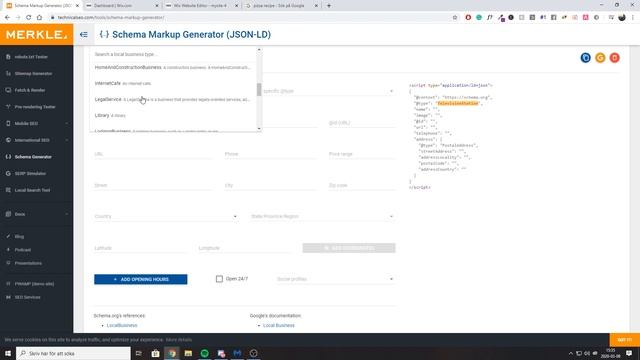This screenshot has height=360, width=640.
Task: Click the Street input field
Action: pos(153,185)
